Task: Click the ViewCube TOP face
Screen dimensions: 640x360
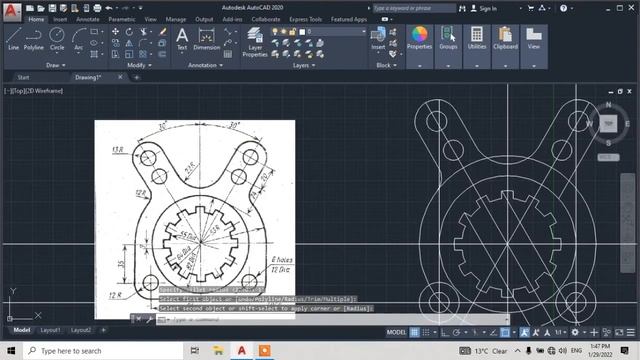Action: click(x=608, y=123)
